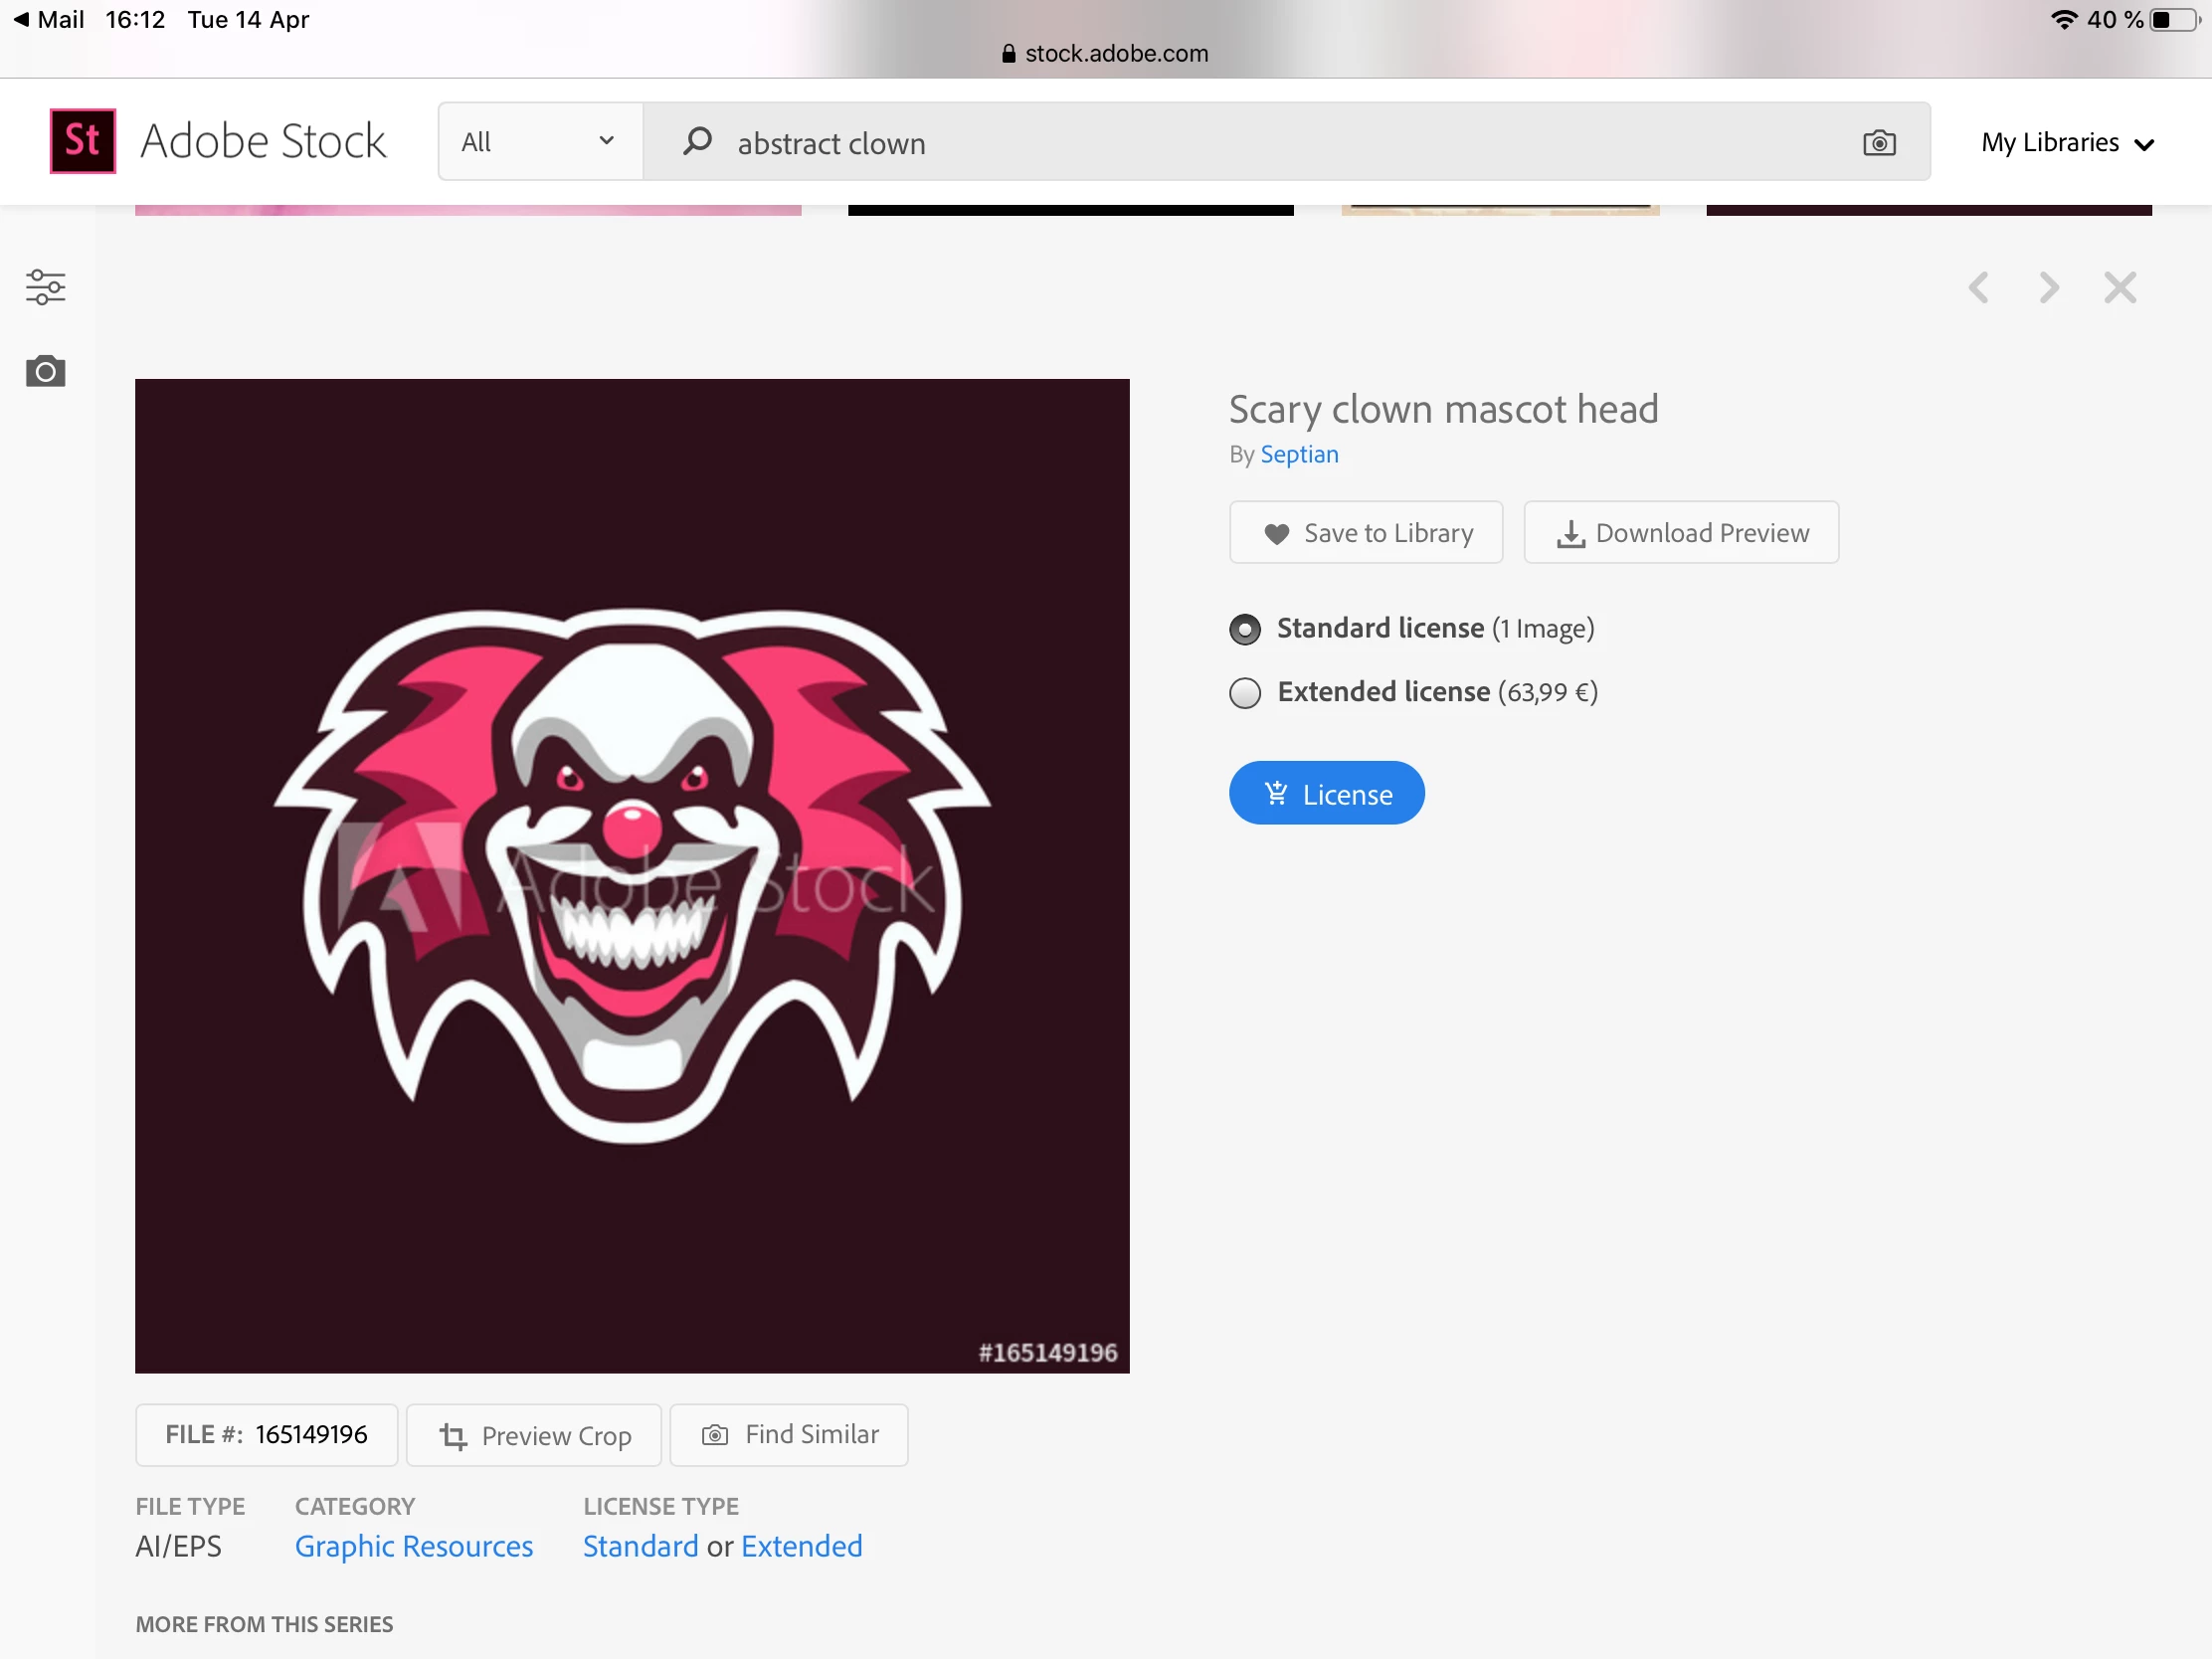Viewport: 2212px width, 1659px height.
Task: Expand the My Libraries dropdown
Action: pos(2067,143)
